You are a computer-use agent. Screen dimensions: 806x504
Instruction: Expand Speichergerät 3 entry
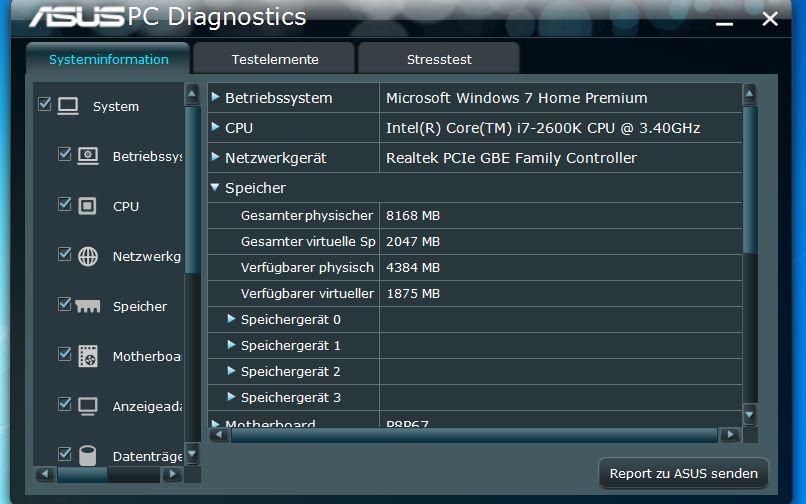231,397
